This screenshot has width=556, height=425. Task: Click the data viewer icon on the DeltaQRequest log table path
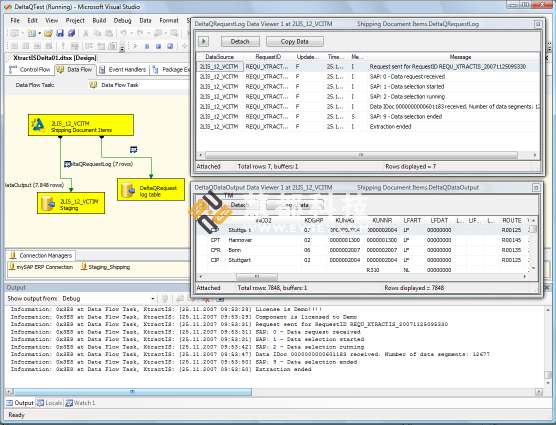point(133,150)
